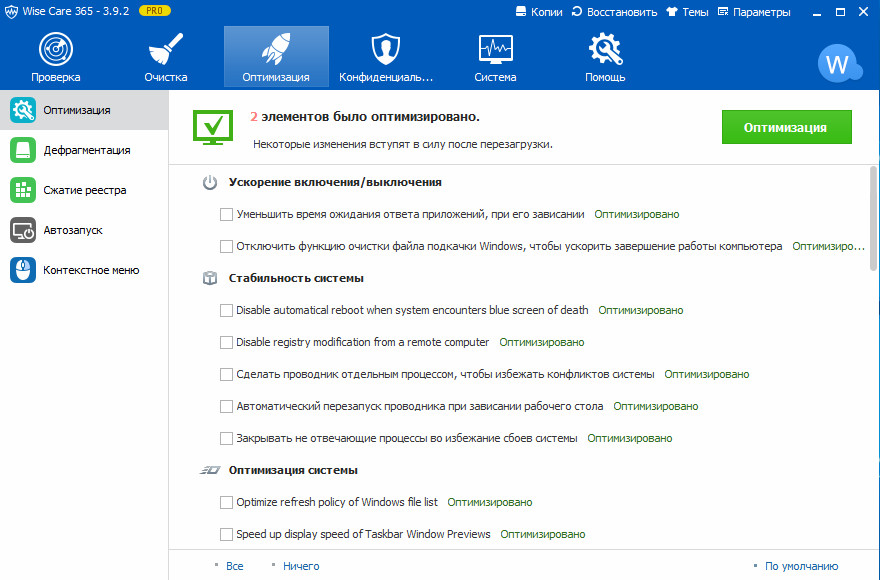Open the Конфиденциальность shield icon
Screen dimensions: 880x580
[x=386, y=49]
